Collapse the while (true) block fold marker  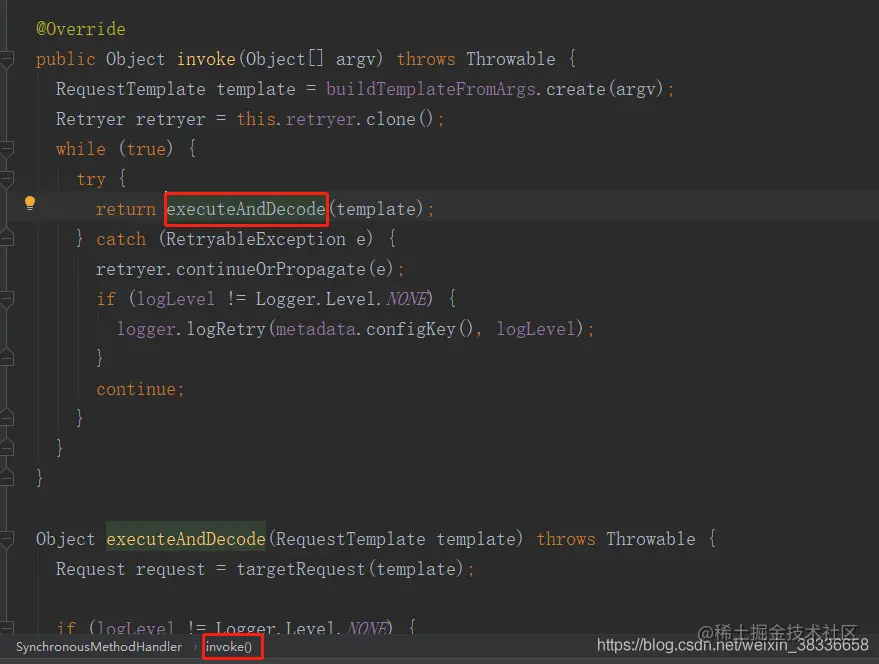[7, 149]
